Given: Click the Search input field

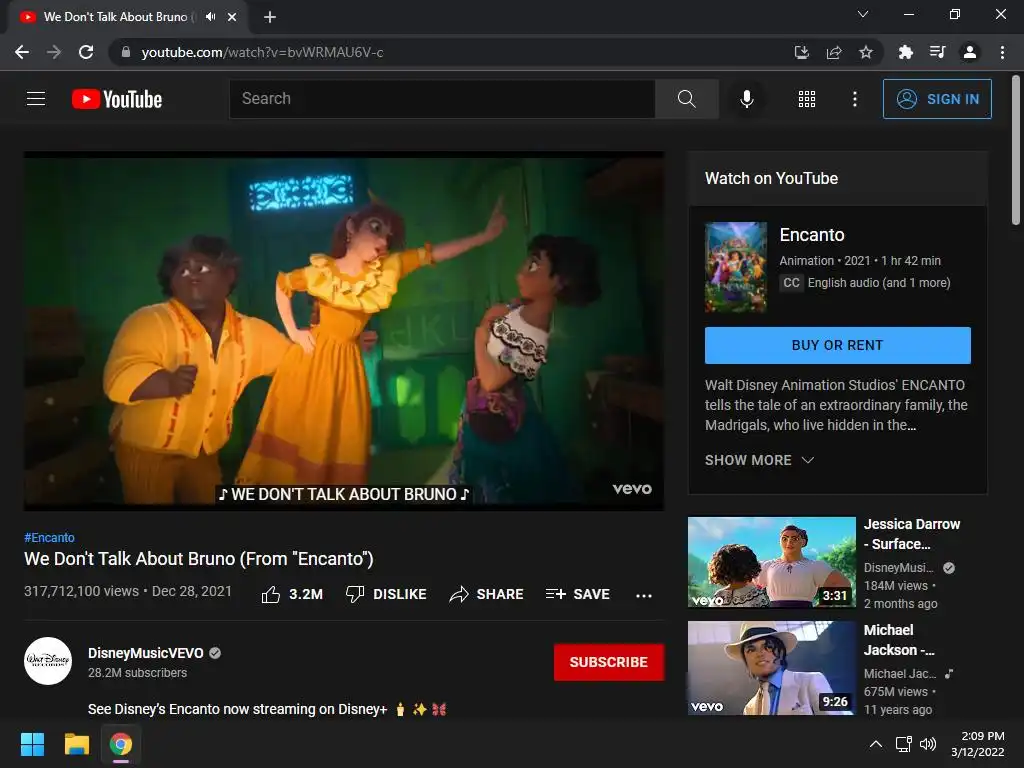Looking at the screenshot, I should [x=442, y=99].
